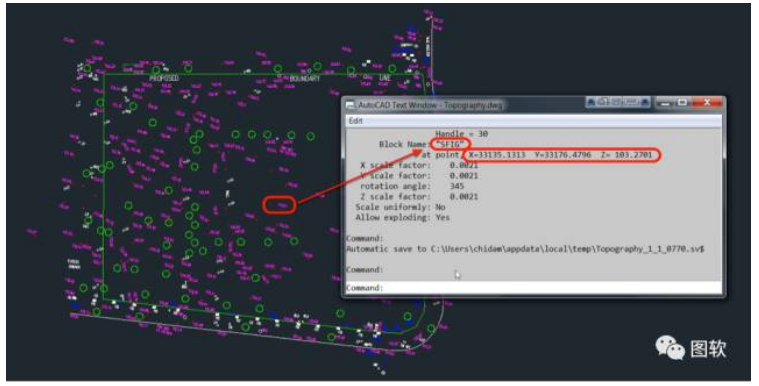Click the Z= 103.2701 coordinate text
The image size is (759, 386).
point(626,155)
